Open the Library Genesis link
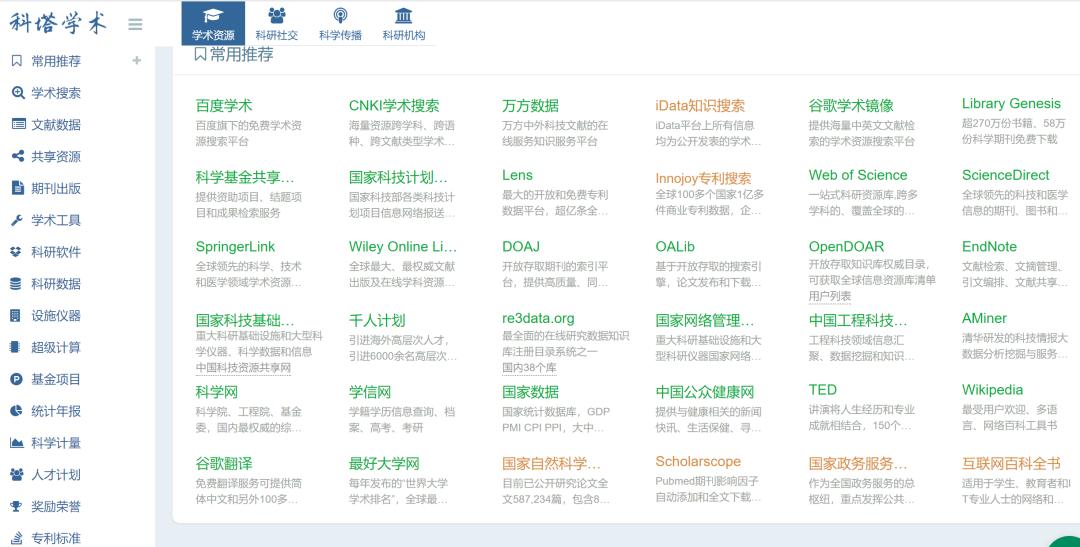1080x547 pixels. pos(1011,104)
